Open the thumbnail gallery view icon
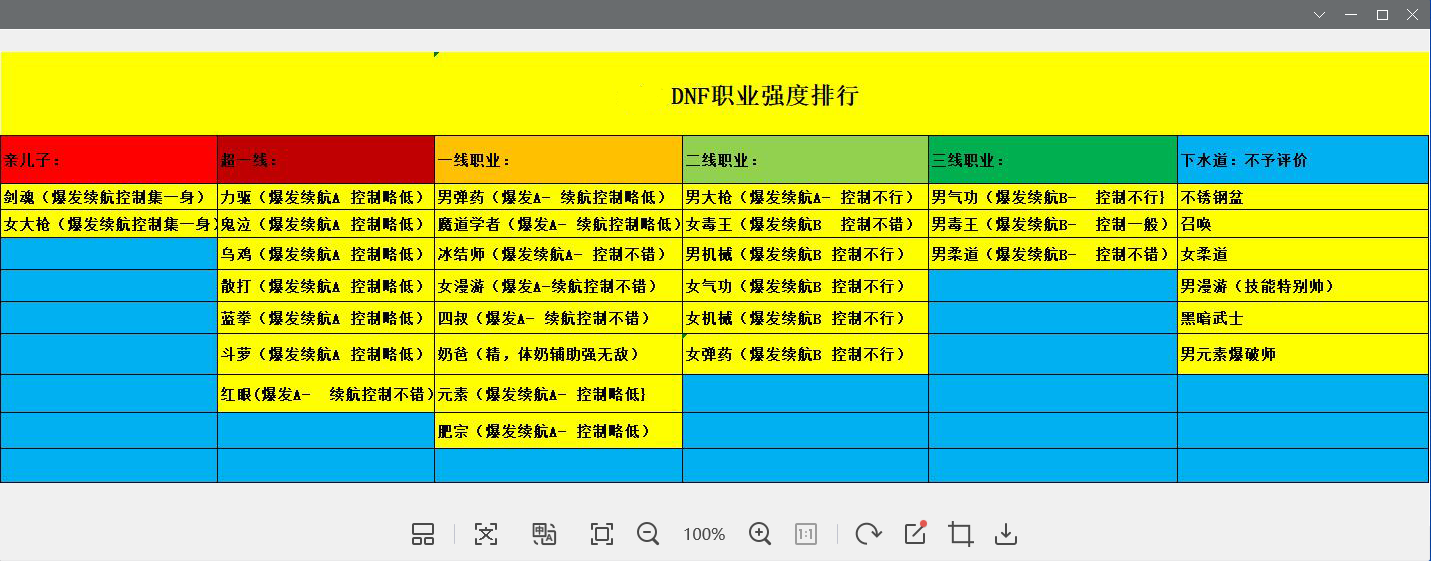Screen dimensions: 1431x561 423,534
